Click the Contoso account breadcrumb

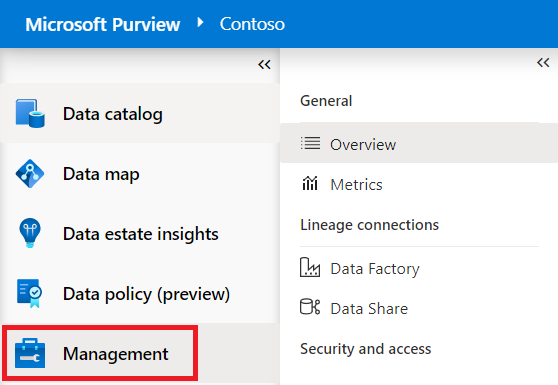coord(252,24)
